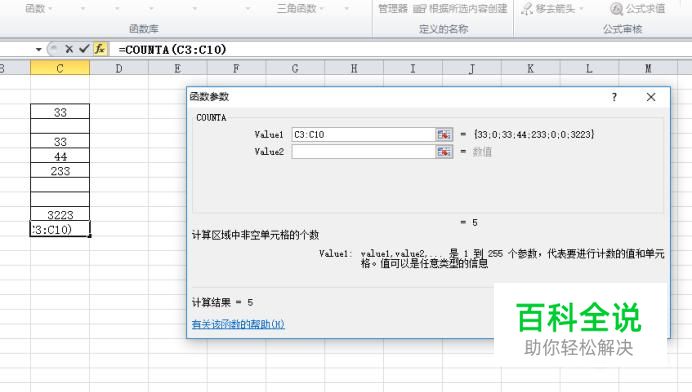Click the 计算区域中非空单元格的个数 description text
This screenshot has height=392, width=692.
tap(255, 235)
